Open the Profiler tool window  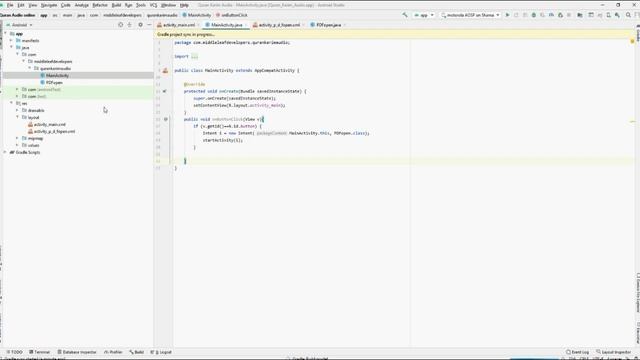(x=113, y=352)
